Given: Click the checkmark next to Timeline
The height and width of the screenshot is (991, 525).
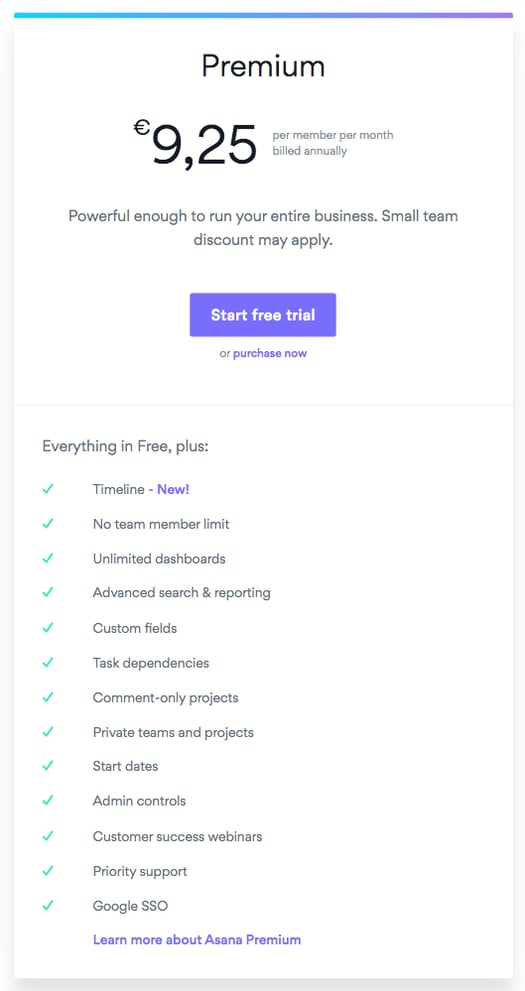Looking at the screenshot, I should (48, 489).
